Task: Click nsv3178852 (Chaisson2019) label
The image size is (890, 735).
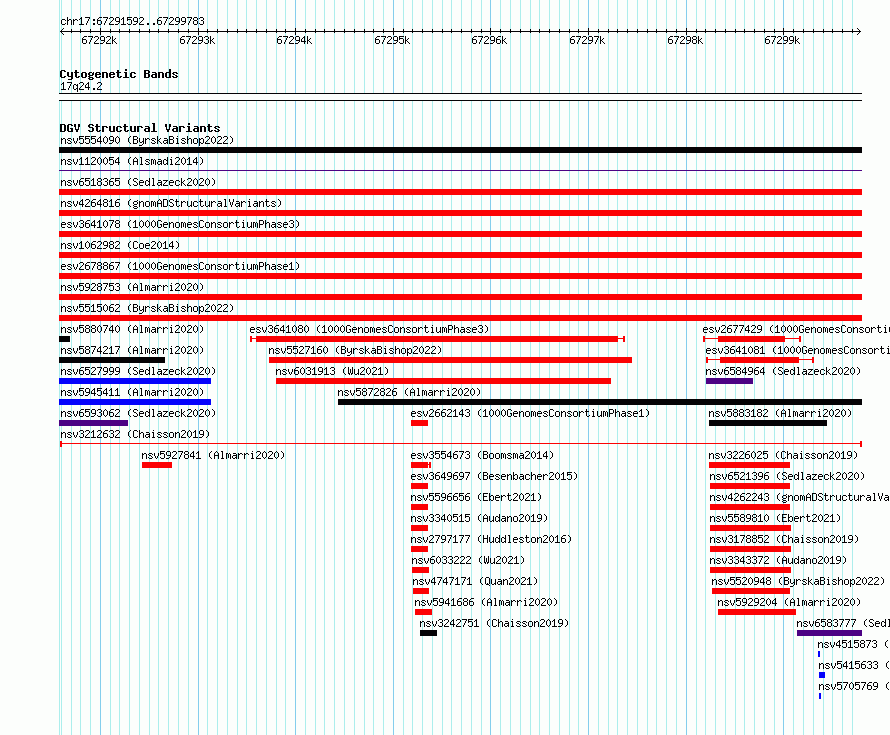Action: click(x=784, y=539)
